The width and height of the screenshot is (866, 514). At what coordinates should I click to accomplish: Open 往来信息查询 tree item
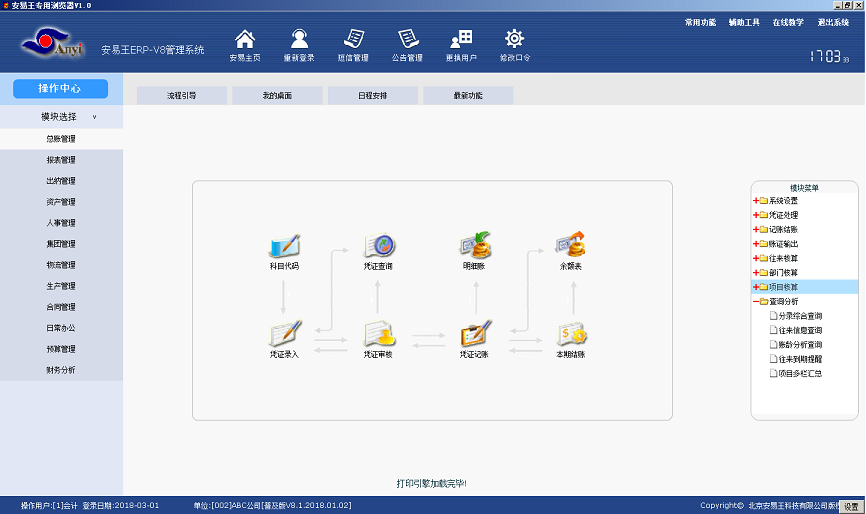796,330
